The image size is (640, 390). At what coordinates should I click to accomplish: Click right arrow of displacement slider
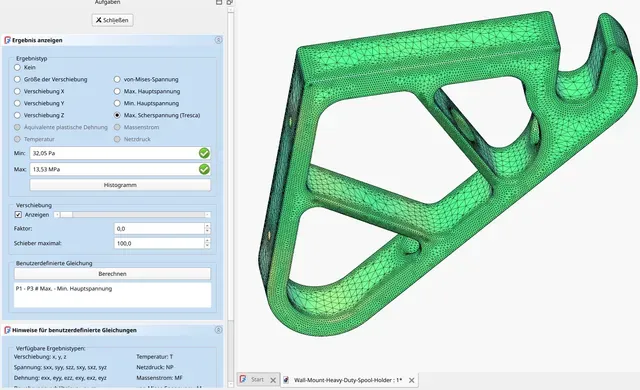[207, 215]
